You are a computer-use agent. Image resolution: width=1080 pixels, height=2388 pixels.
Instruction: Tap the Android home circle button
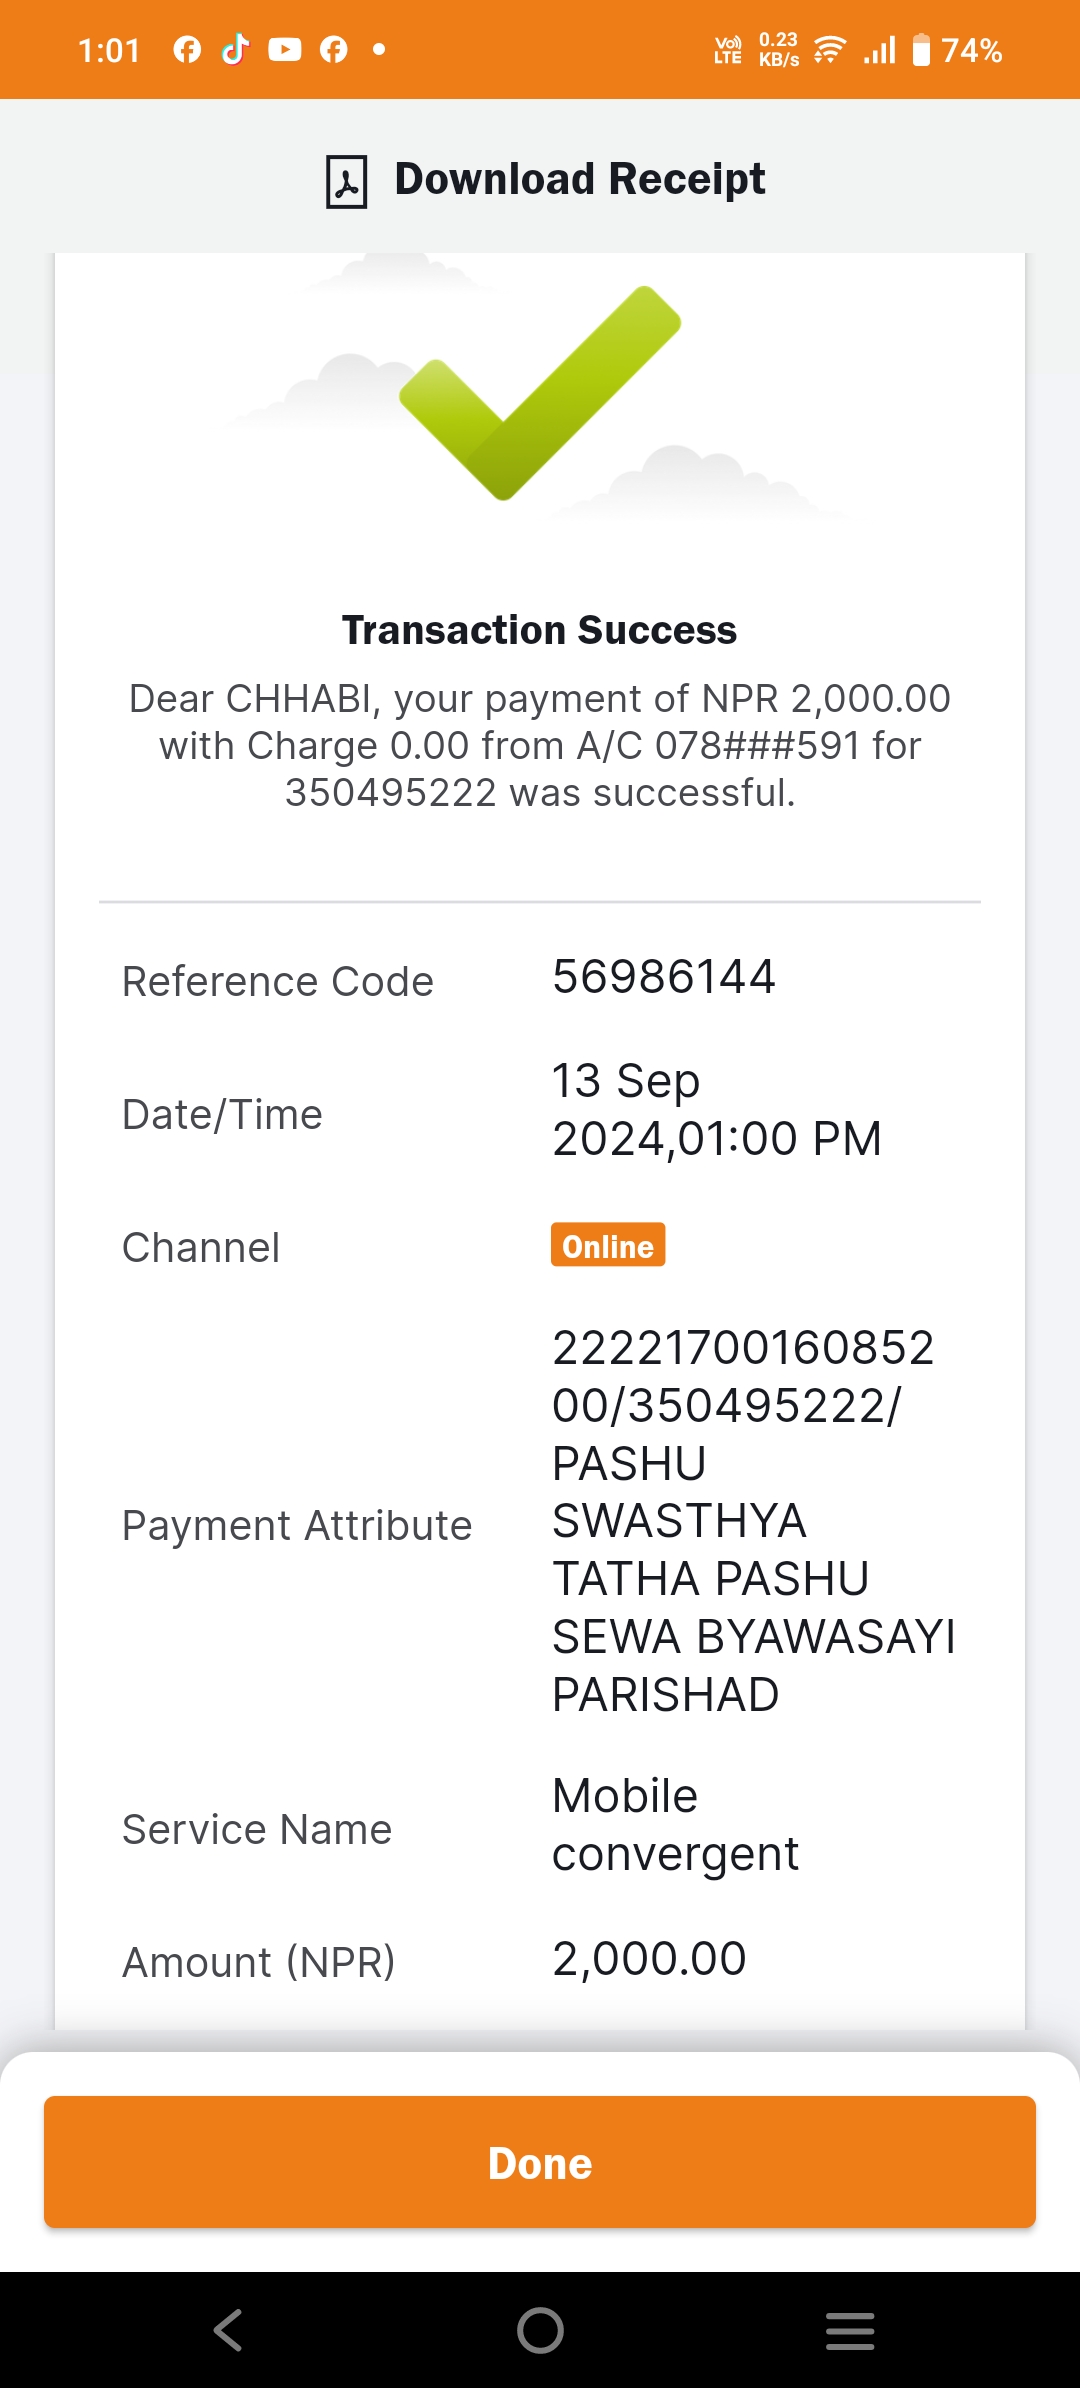coord(540,2330)
